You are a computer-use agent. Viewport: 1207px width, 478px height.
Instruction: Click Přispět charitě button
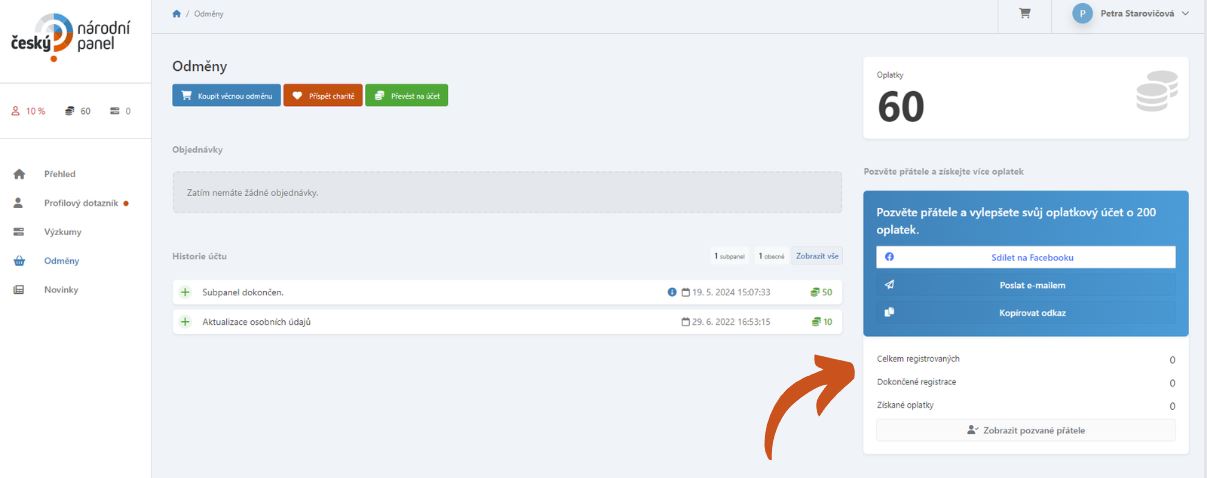(323, 95)
